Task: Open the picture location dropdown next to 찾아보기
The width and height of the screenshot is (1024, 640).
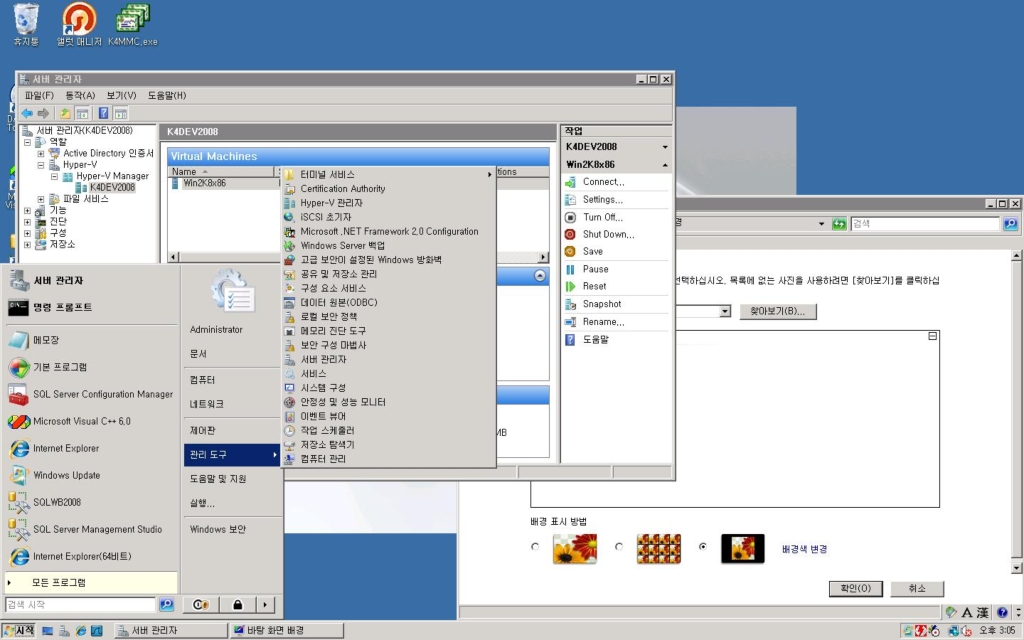Action: (725, 312)
